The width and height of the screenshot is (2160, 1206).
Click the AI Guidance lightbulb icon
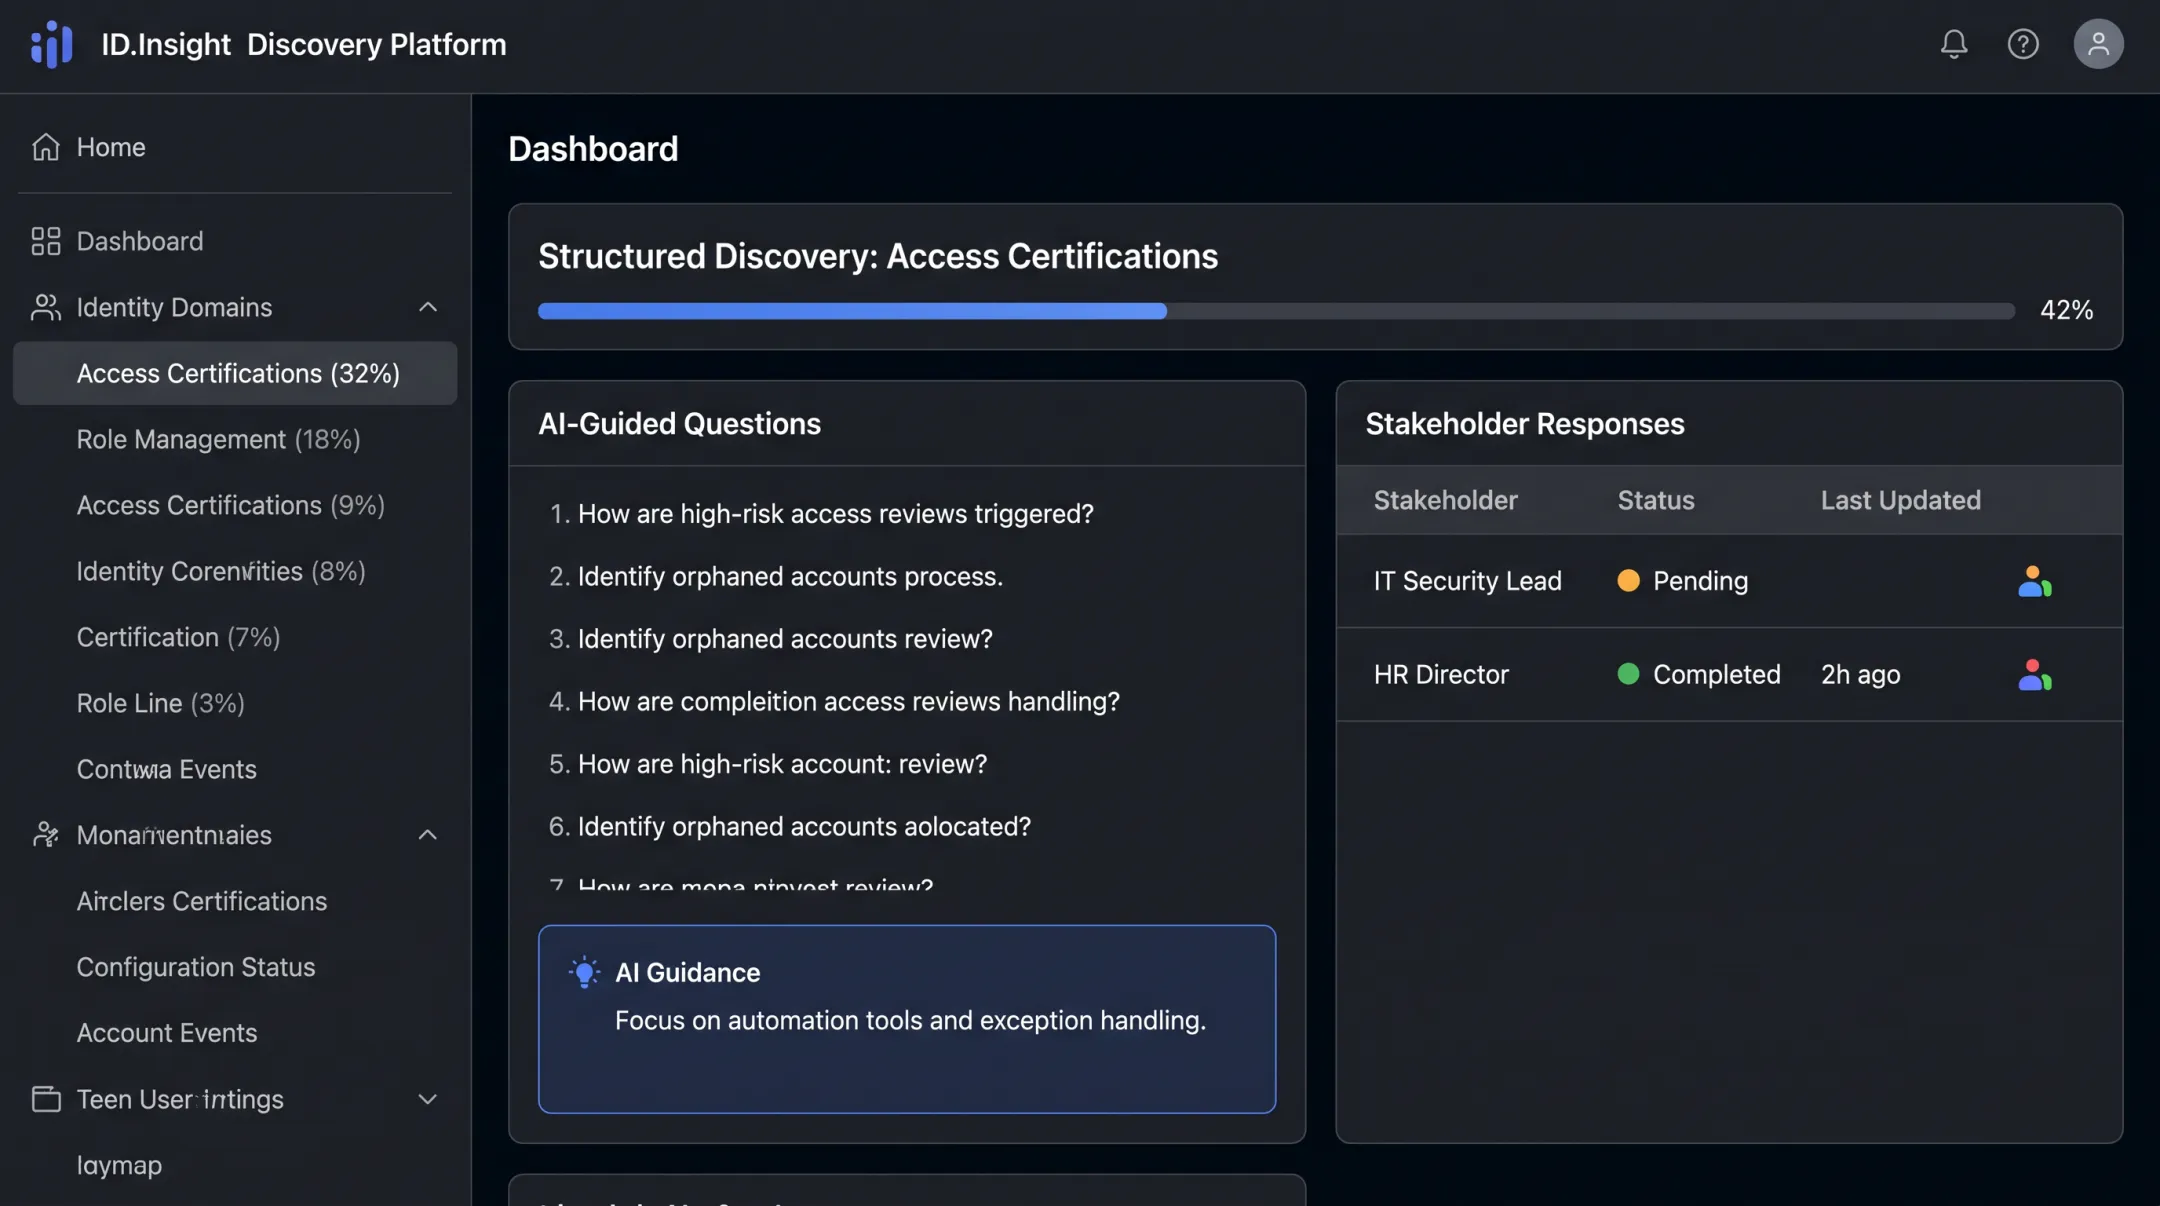584,972
